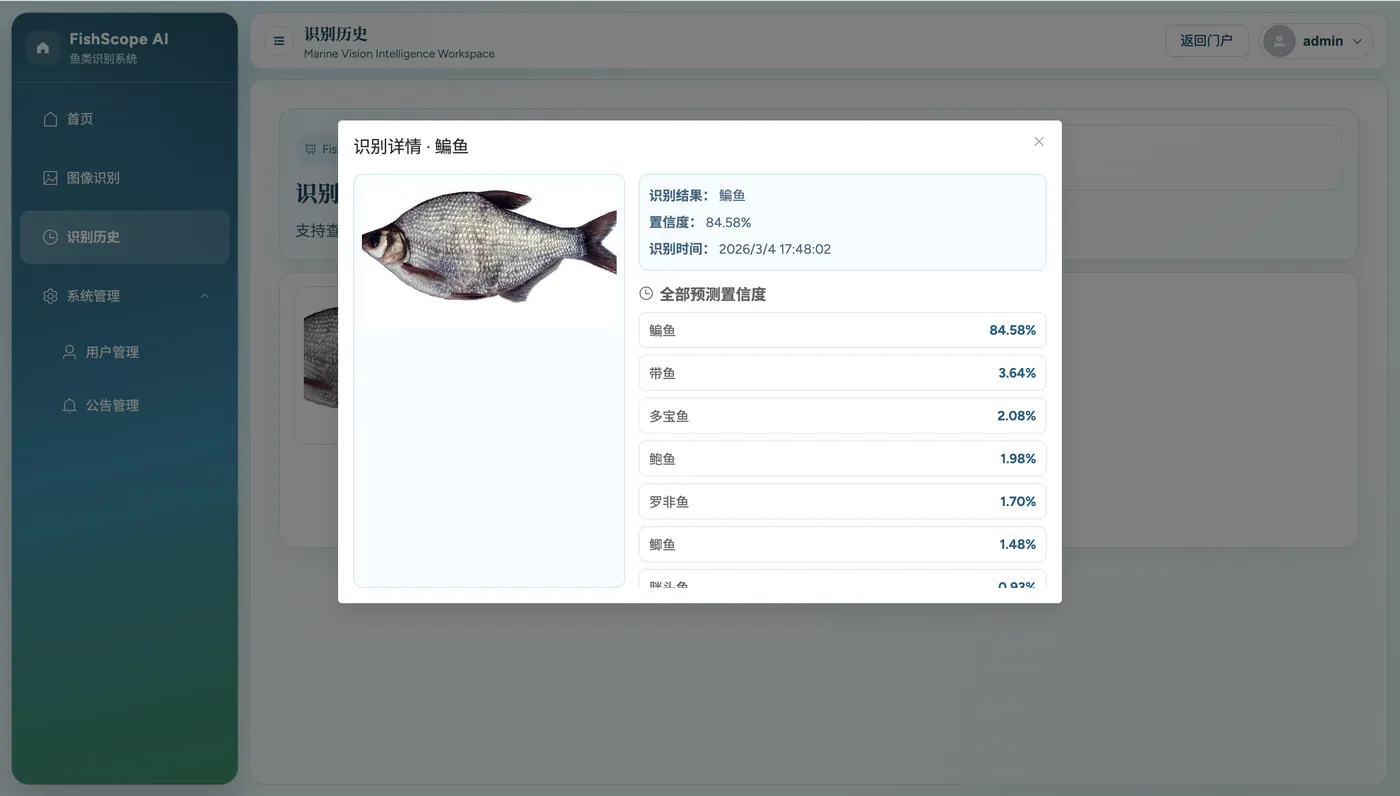Close the 识别详情 dialog

[1038, 141]
